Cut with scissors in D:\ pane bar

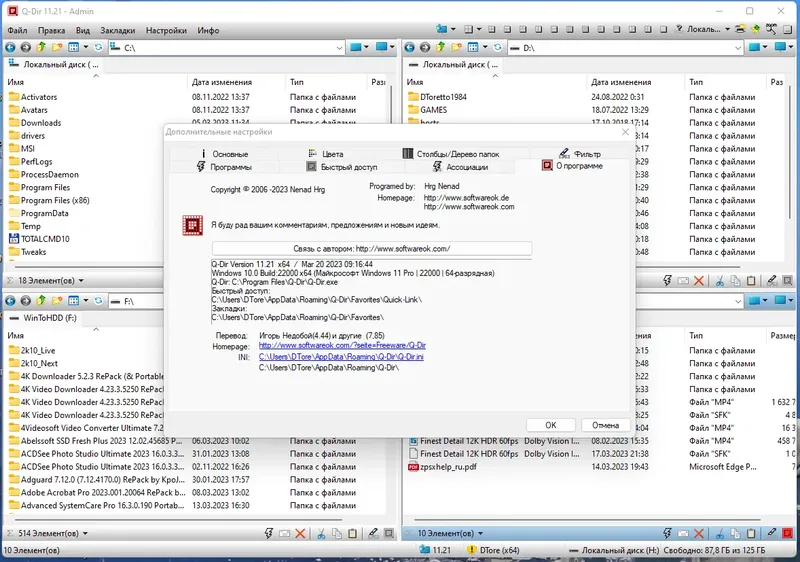click(x=720, y=280)
